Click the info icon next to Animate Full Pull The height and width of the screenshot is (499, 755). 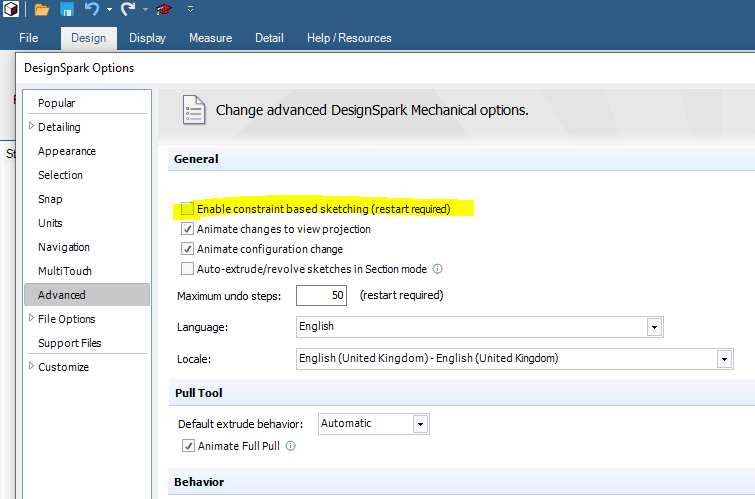click(x=290, y=446)
